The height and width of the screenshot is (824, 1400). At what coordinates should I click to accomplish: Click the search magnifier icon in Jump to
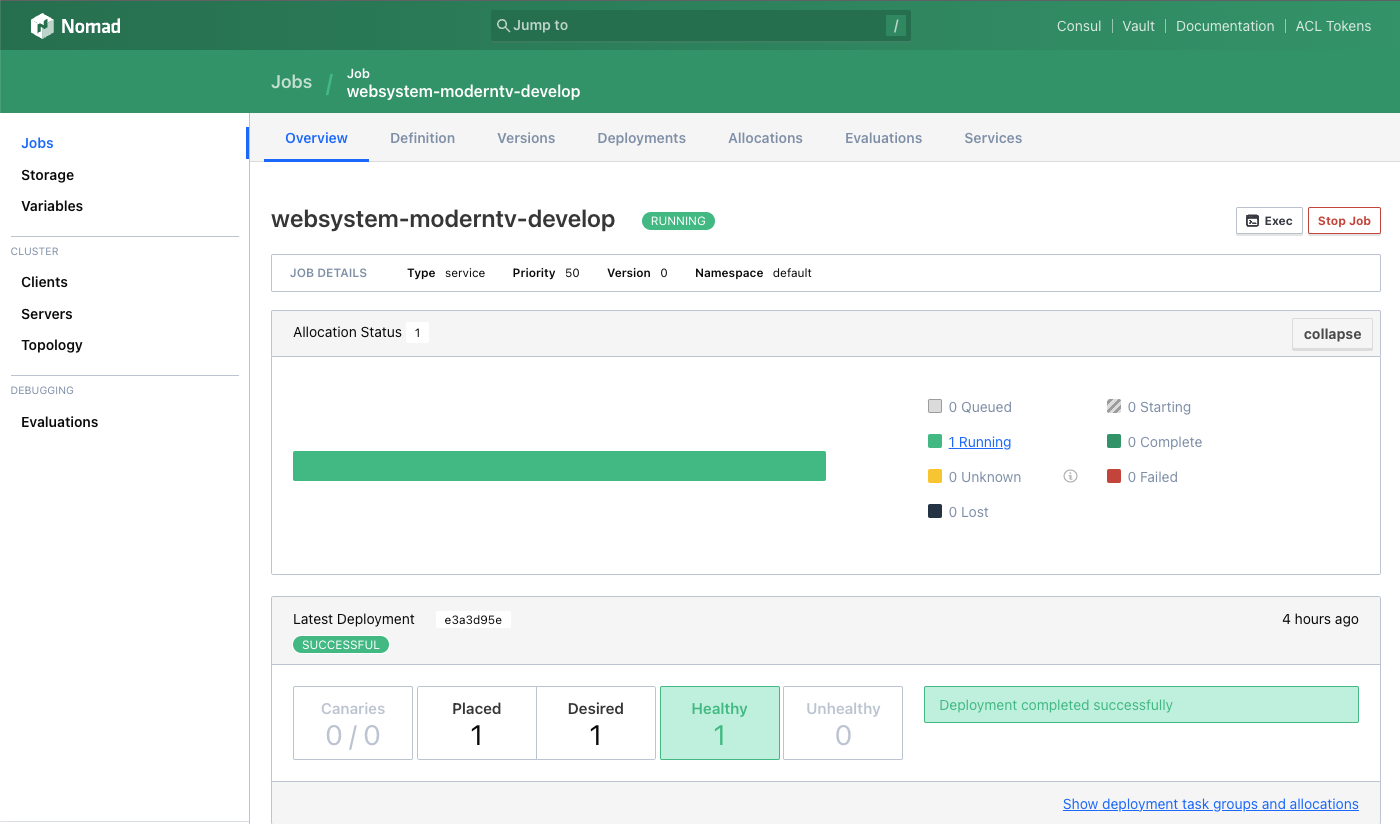click(503, 25)
